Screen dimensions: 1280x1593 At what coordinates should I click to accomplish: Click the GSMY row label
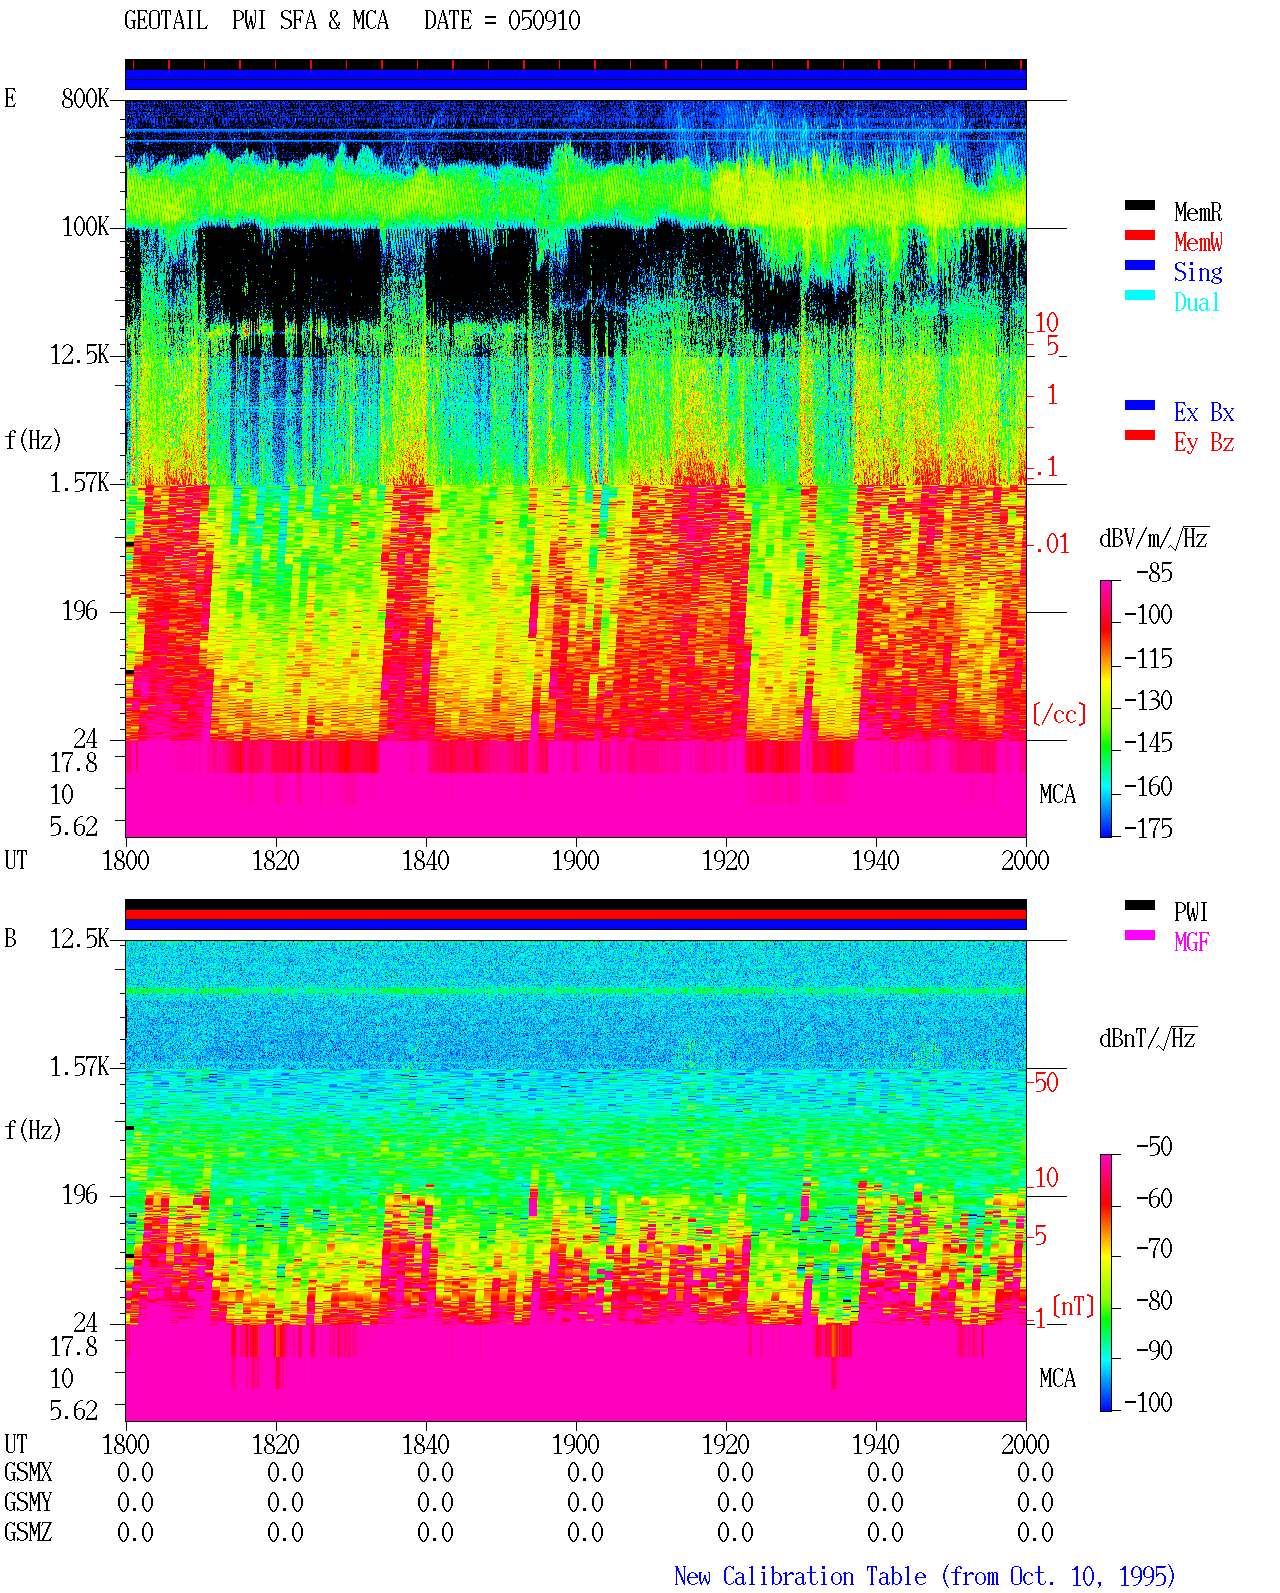click(28, 1502)
